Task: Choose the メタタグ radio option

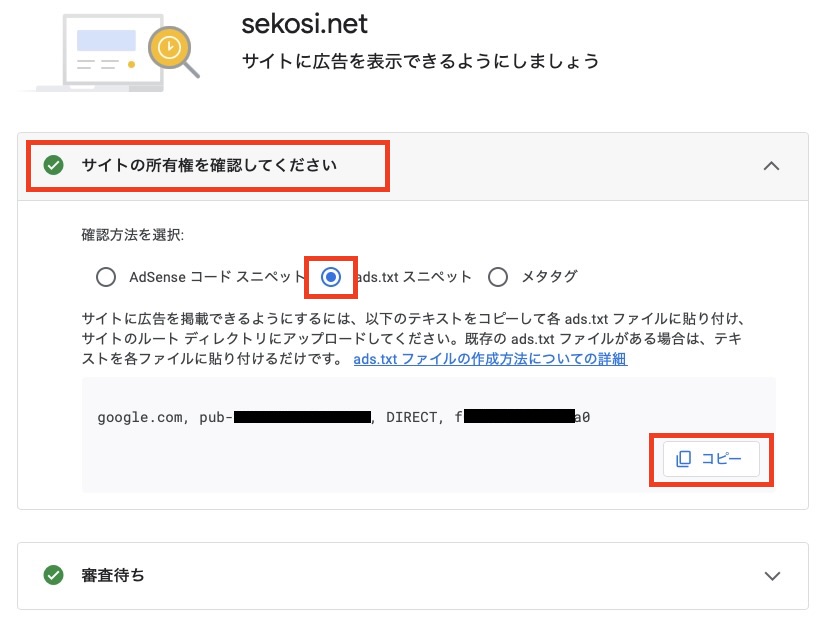Action: [498, 277]
